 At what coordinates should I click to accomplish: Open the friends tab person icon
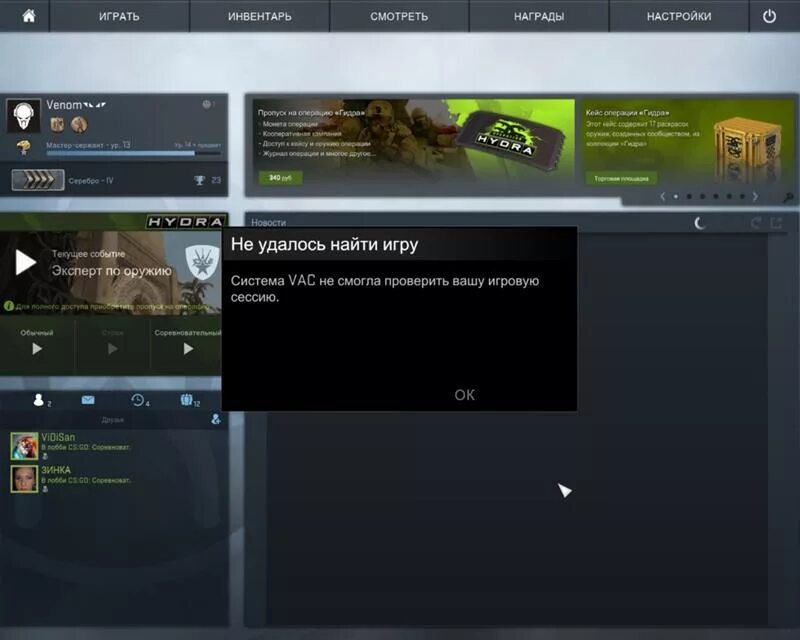click(x=39, y=400)
